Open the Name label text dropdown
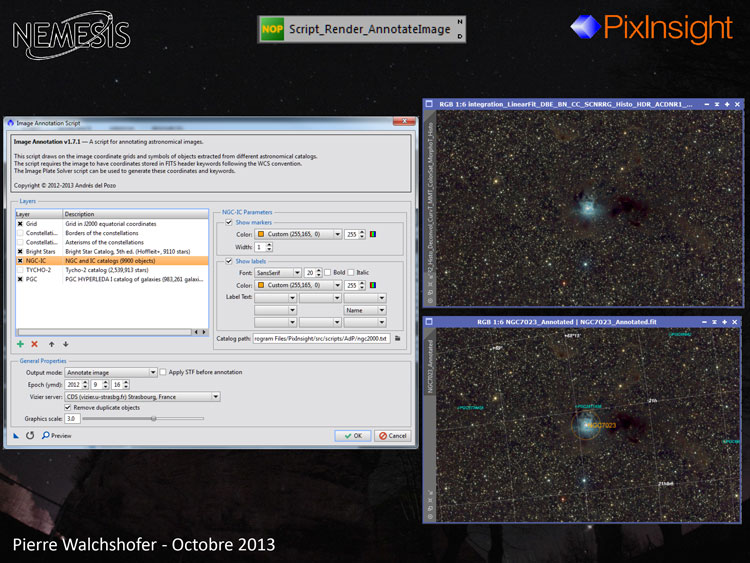 [x=364, y=310]
